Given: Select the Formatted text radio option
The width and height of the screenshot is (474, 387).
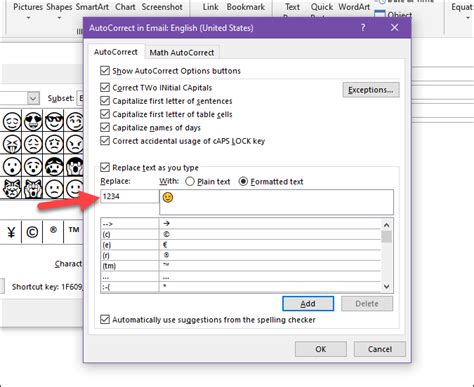Looking at the screenshot, I should coord(243,182).
